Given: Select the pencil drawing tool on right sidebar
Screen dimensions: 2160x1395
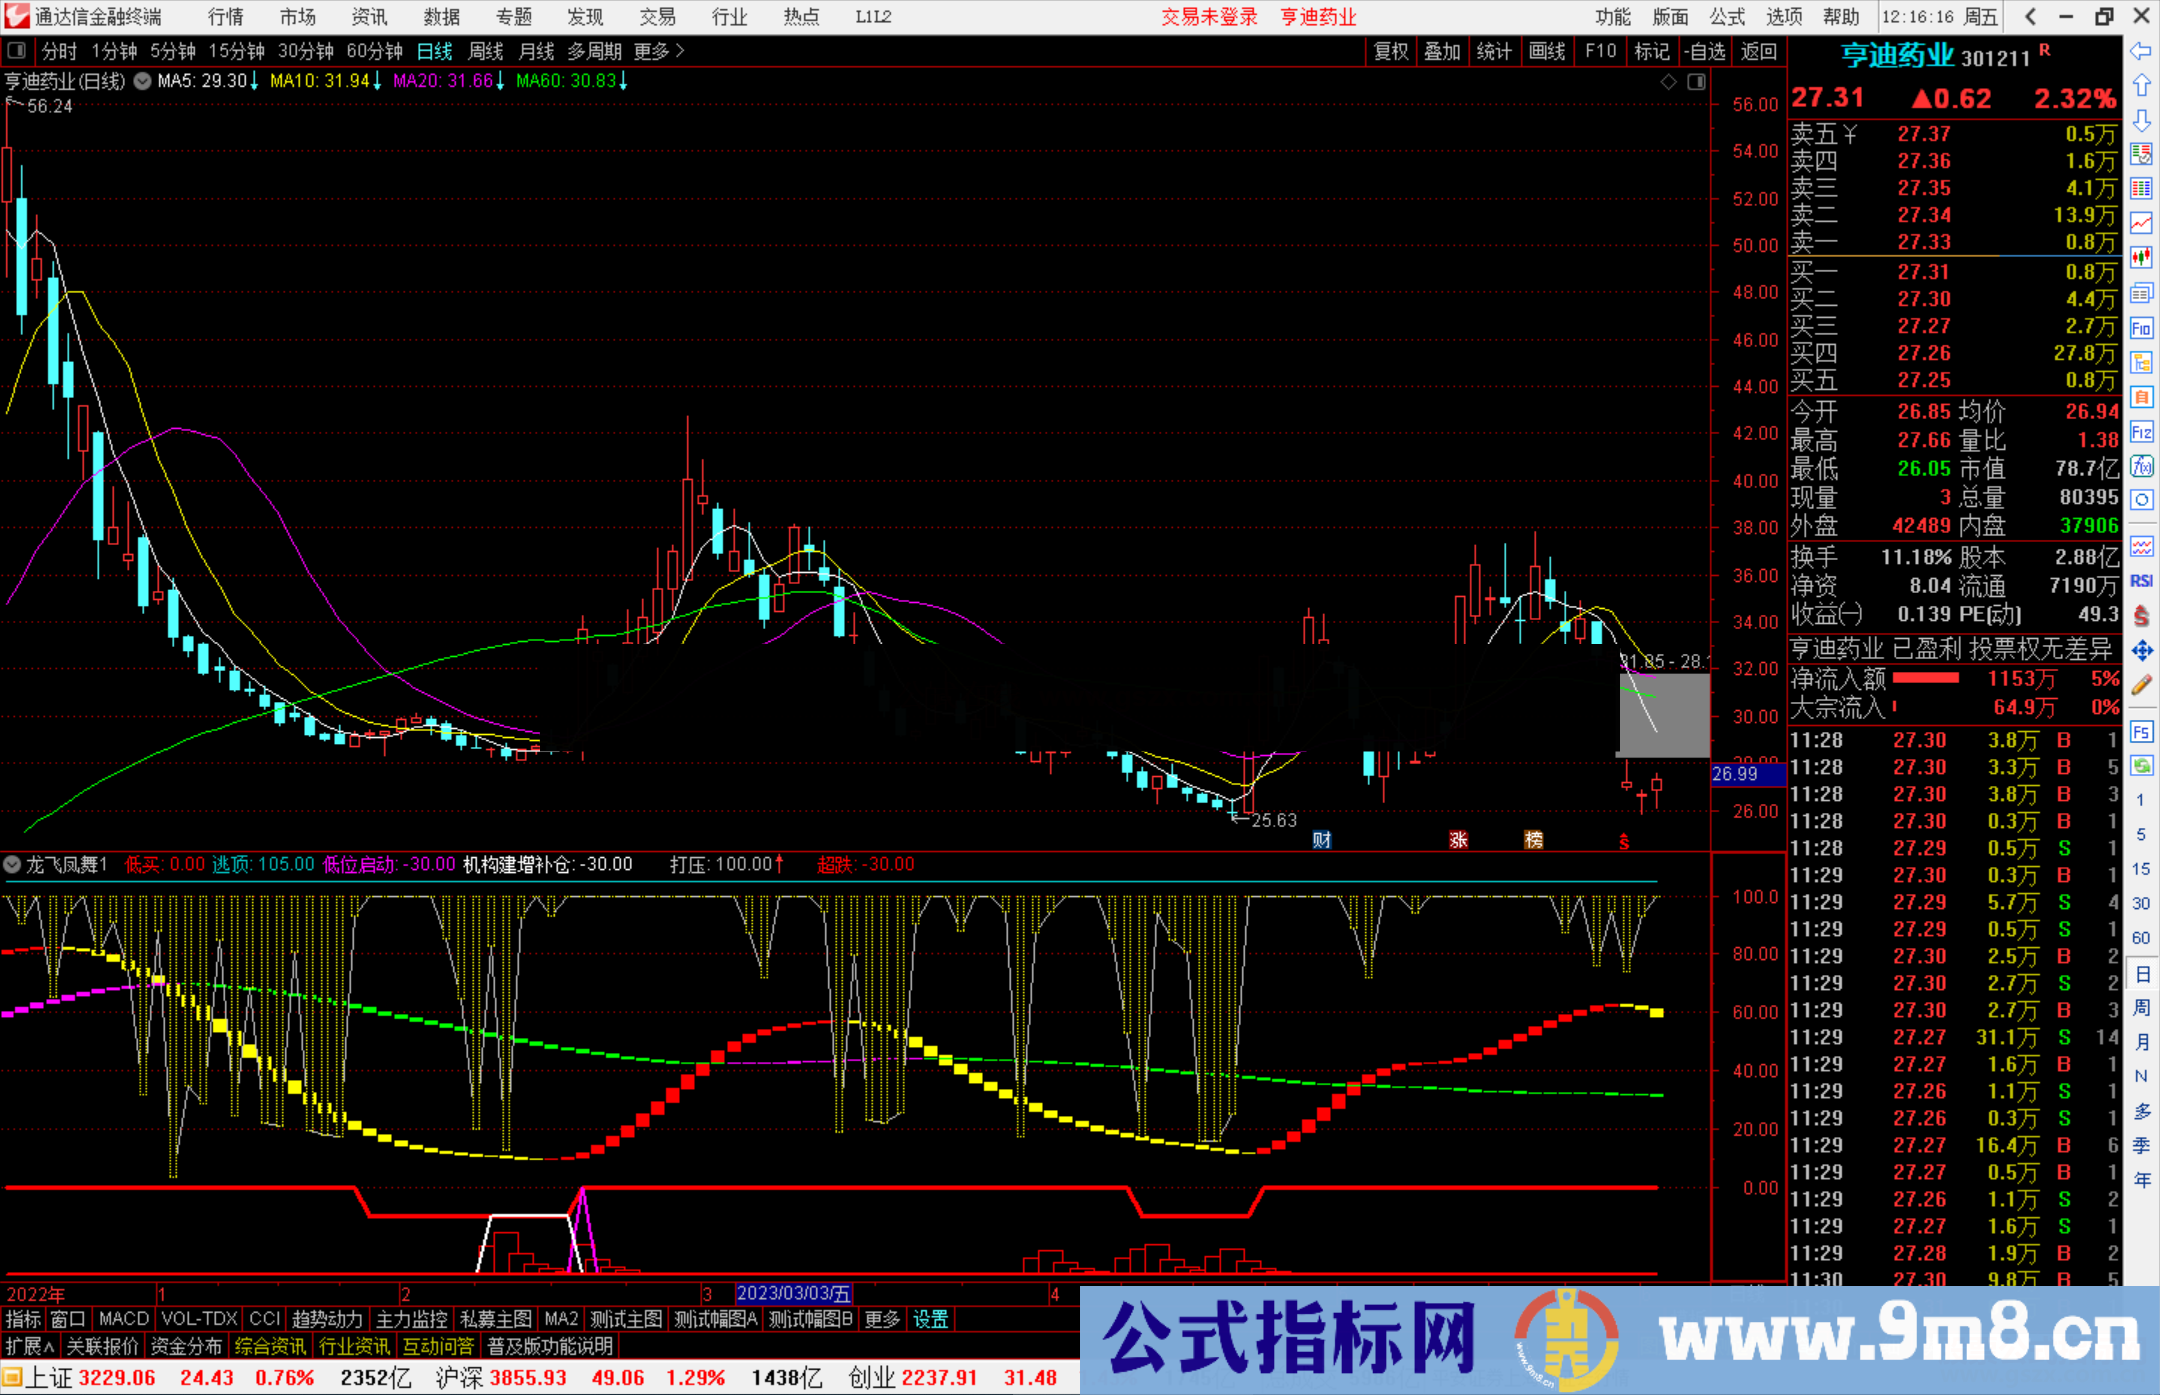Looking at the screenshot, I should tap(2142, 684).
